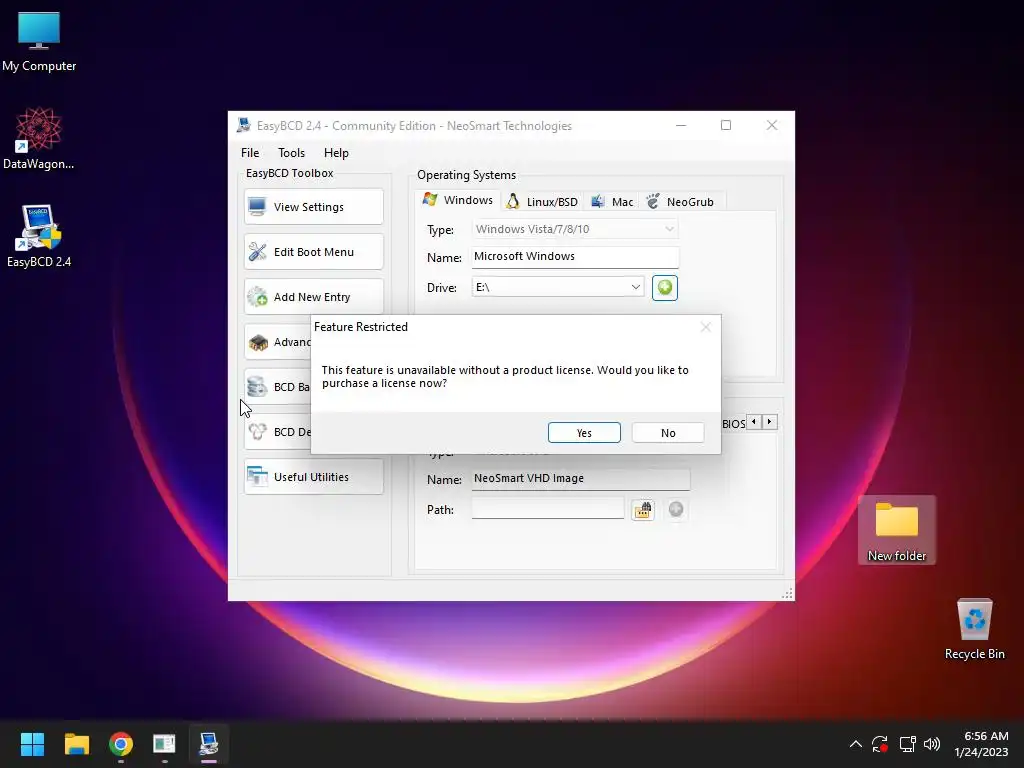Select the Recycle Bin desktop icon

click(x=974, y=629)
